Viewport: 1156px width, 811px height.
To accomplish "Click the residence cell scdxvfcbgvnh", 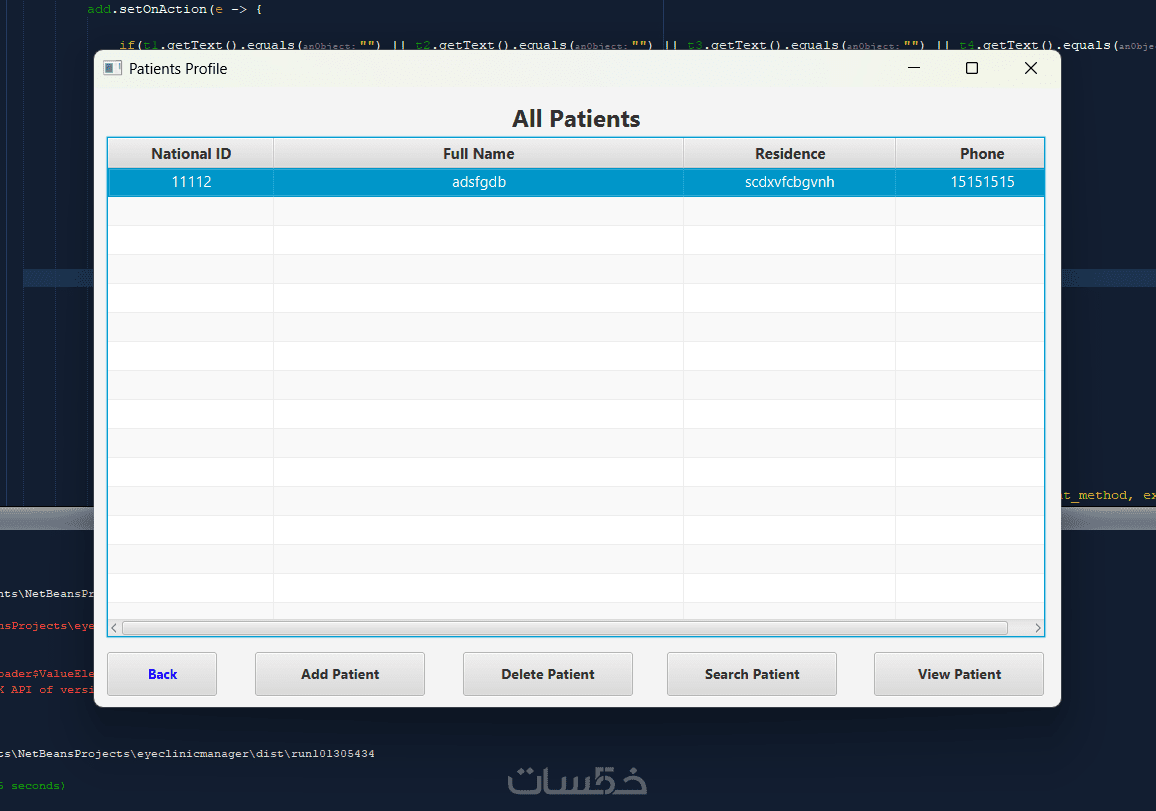I will point(790,182).
